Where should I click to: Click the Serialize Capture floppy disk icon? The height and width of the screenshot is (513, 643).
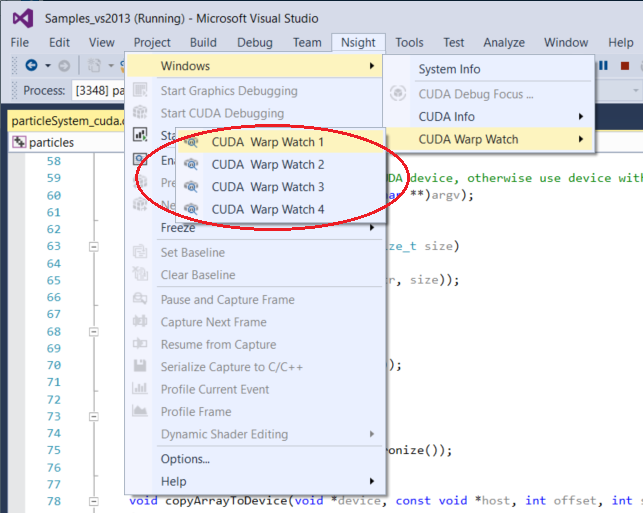tap(140, 366)
